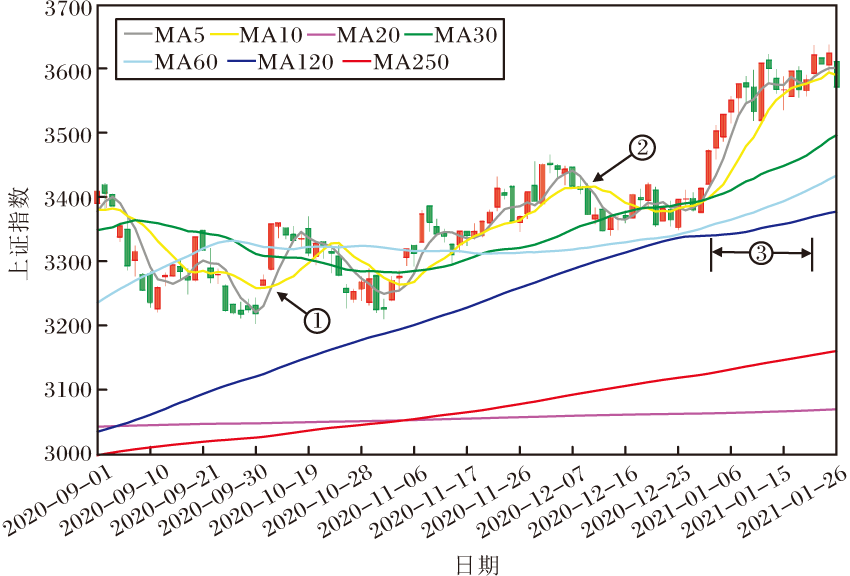Click the red MA250 legend entry

pos(410,63)
